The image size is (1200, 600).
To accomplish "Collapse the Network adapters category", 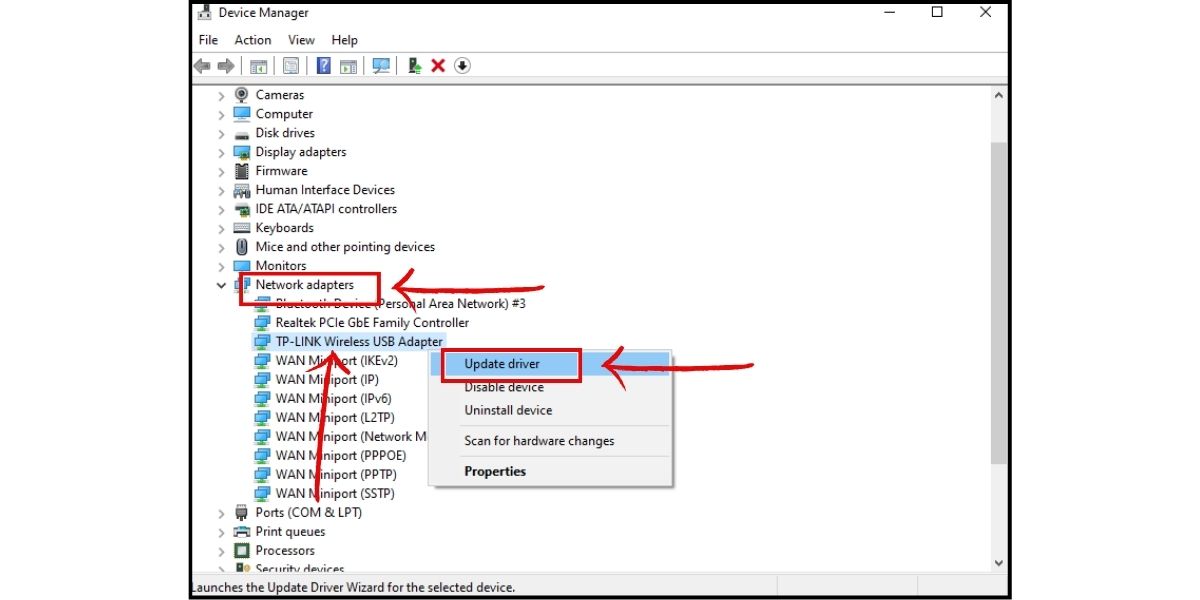I will click(x=220, y=284).
